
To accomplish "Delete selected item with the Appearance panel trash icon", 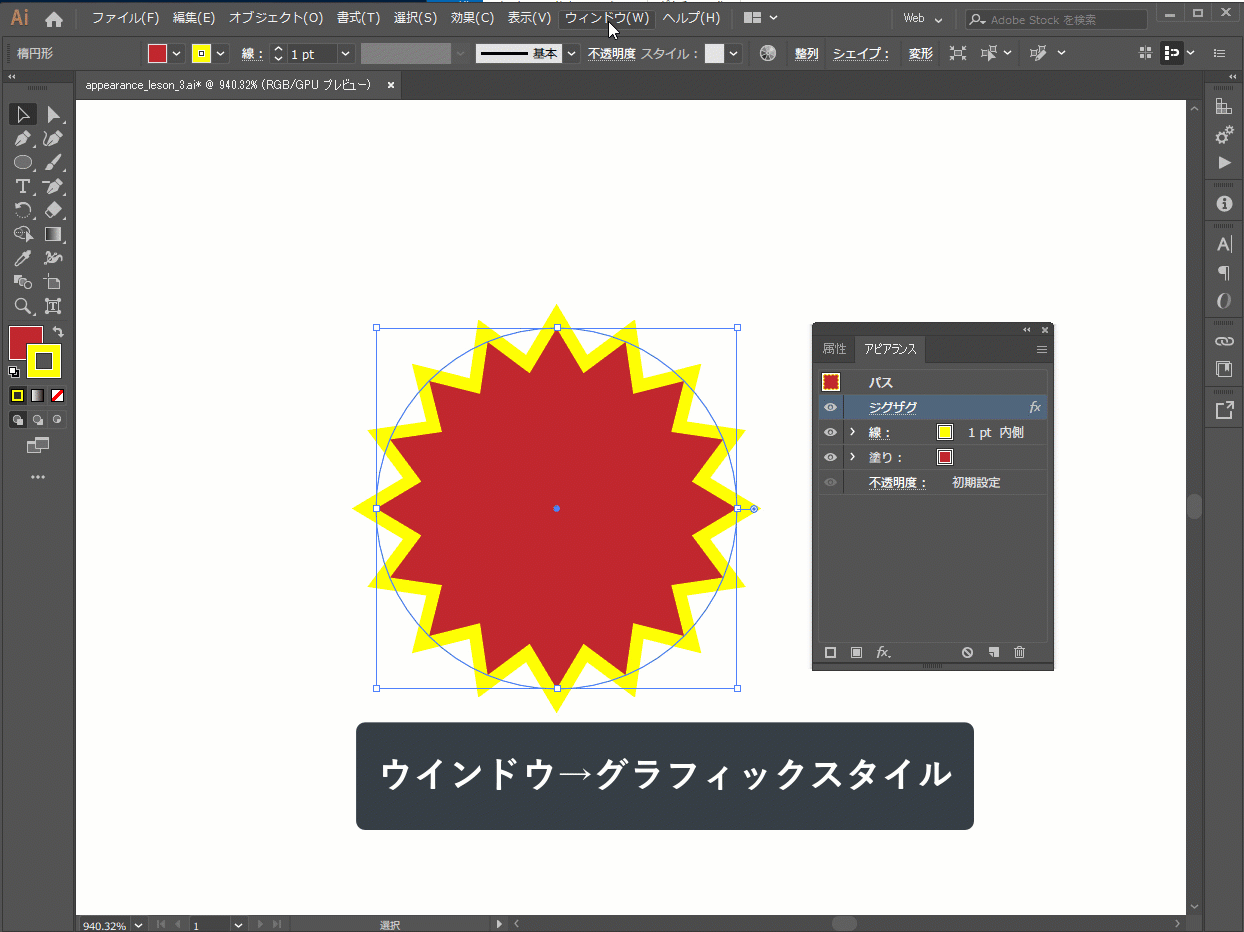I will (1019, 652).
